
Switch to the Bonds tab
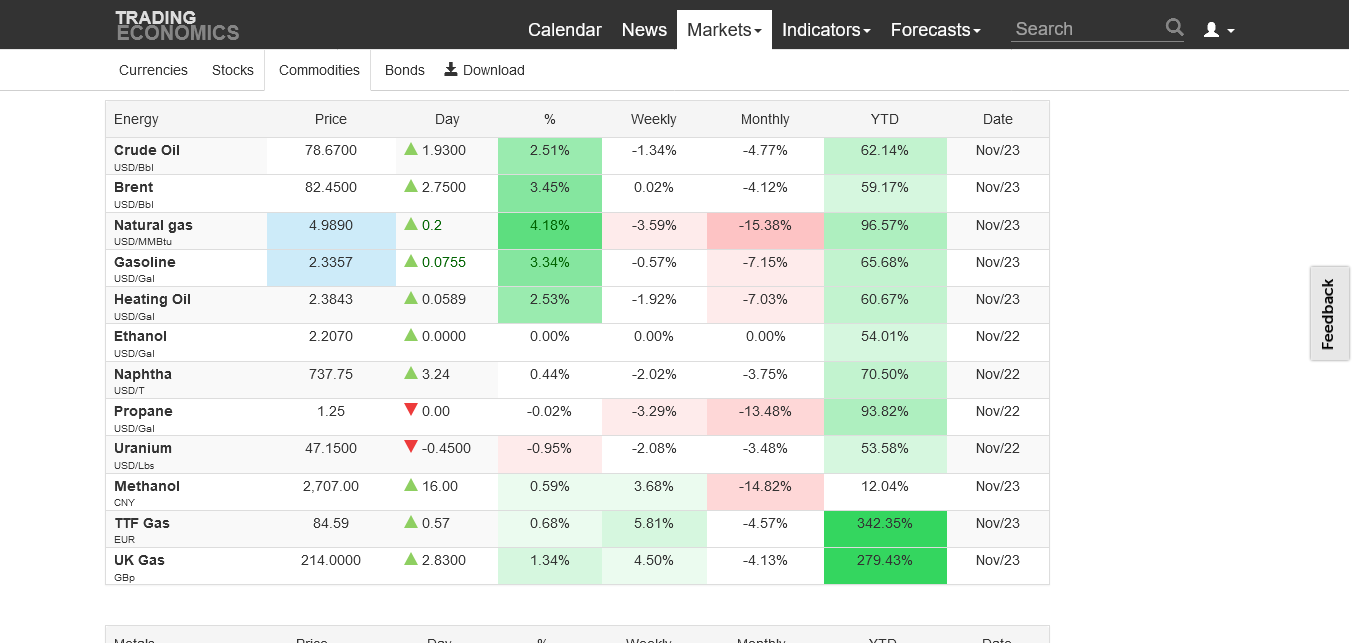click(404, 70)
